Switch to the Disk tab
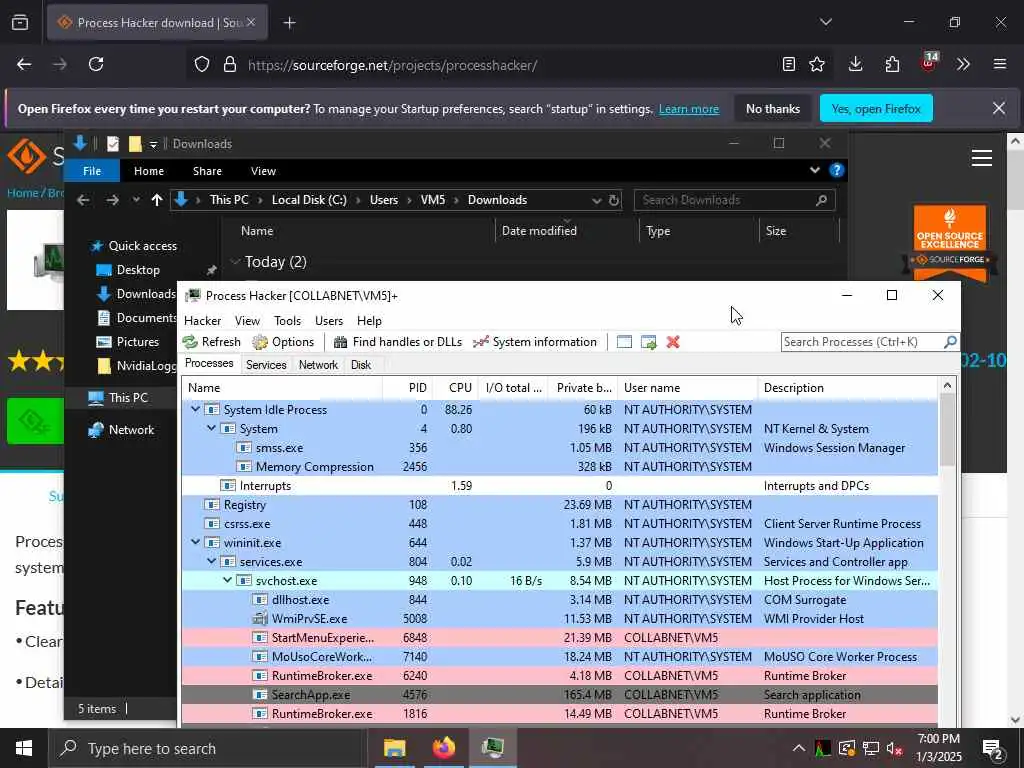Image resolution: width=1024 pixels, height=768 pixels. click(360, 364)
